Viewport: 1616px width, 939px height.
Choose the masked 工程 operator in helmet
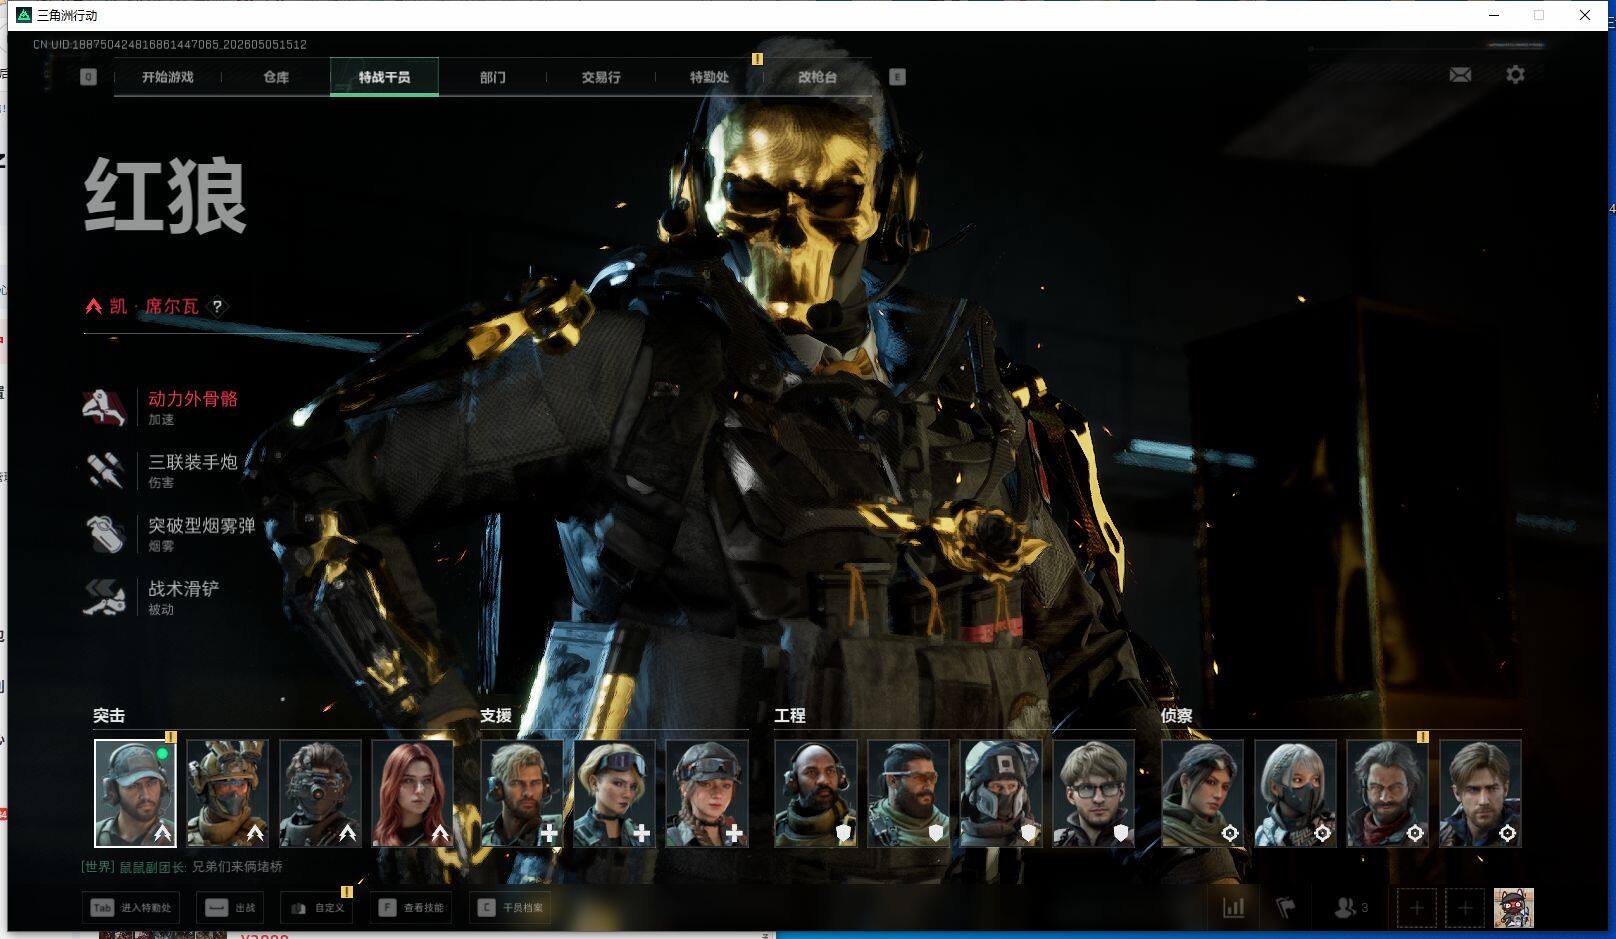click(x=1001, y=793)
